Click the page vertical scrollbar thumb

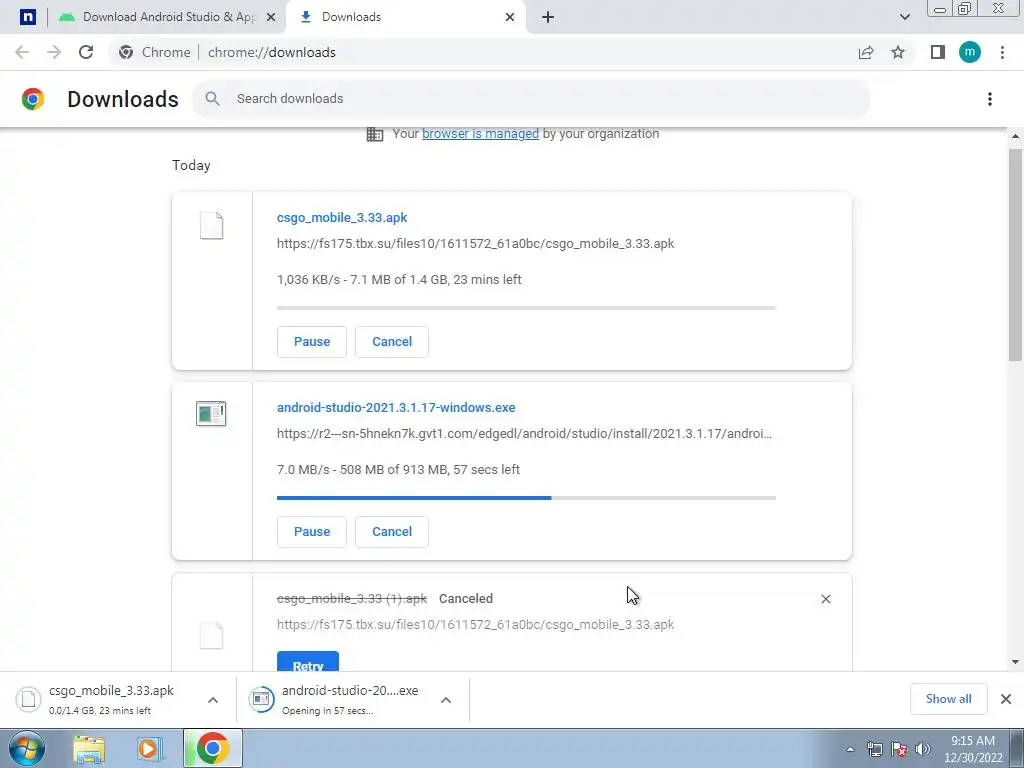pyautogui.click(x=1015, y=255)
